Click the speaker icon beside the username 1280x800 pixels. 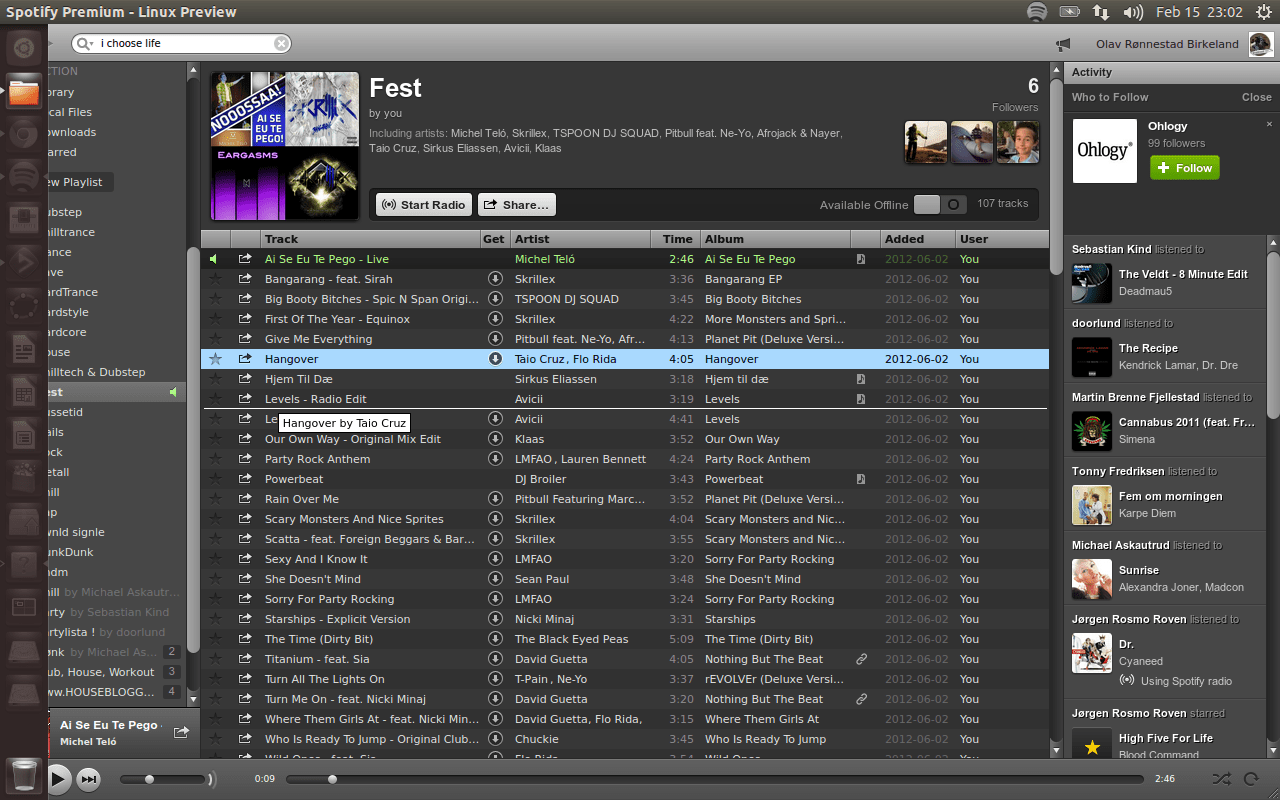[x=1062, y=44]
